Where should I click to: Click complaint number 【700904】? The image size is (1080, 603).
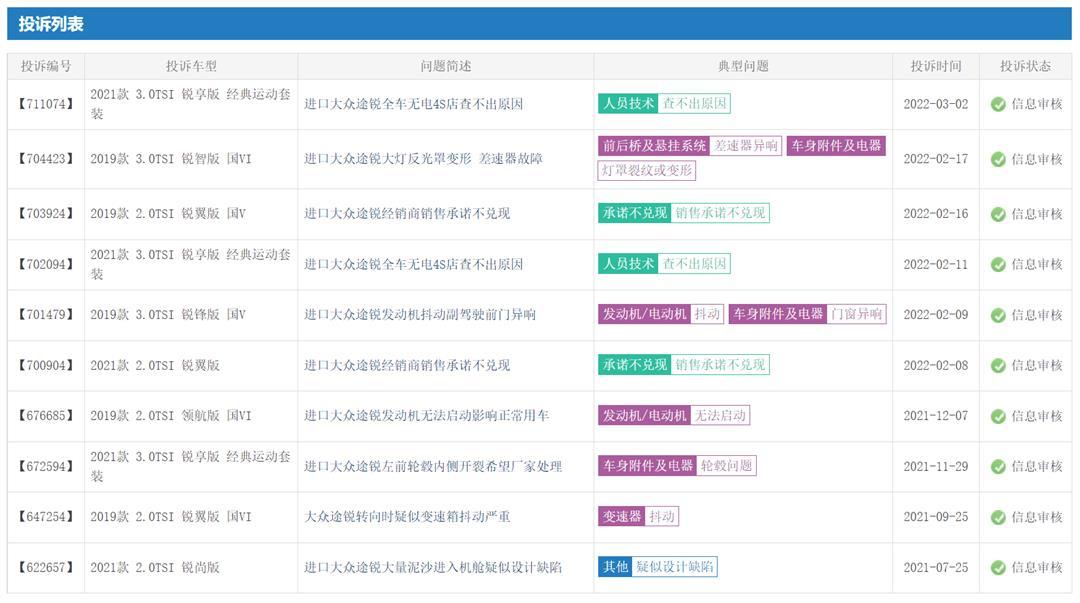[x=46, y=365]
